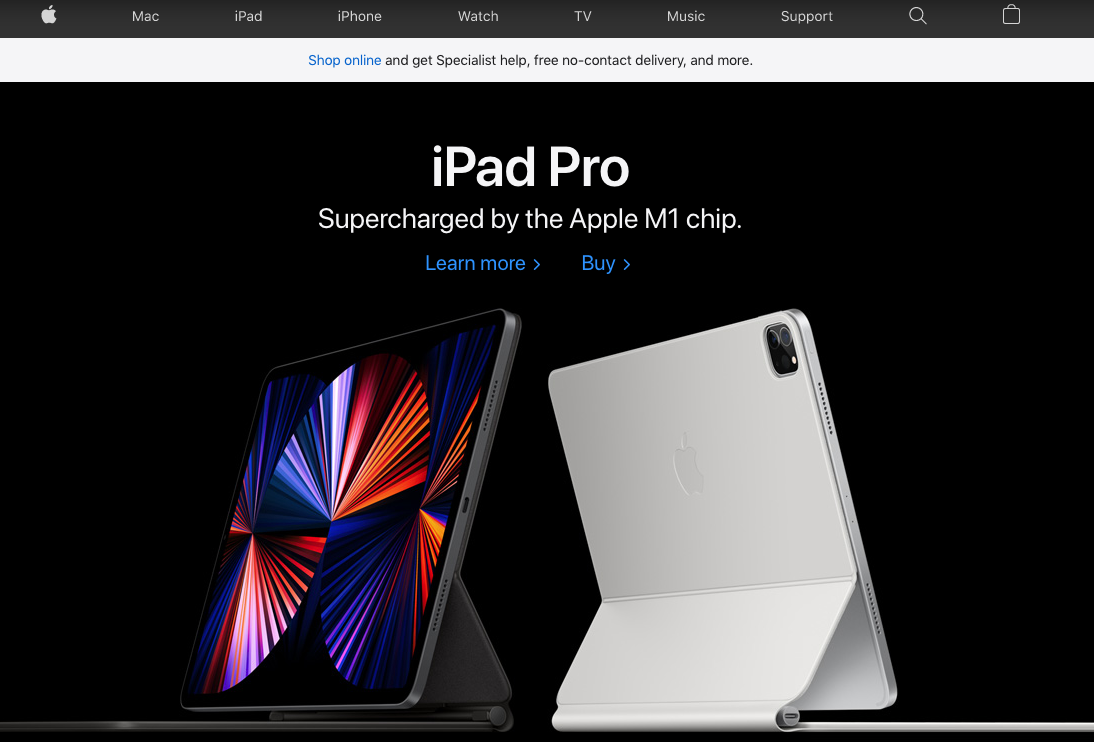Open the search magnifier icon

(x=917, y=15)
